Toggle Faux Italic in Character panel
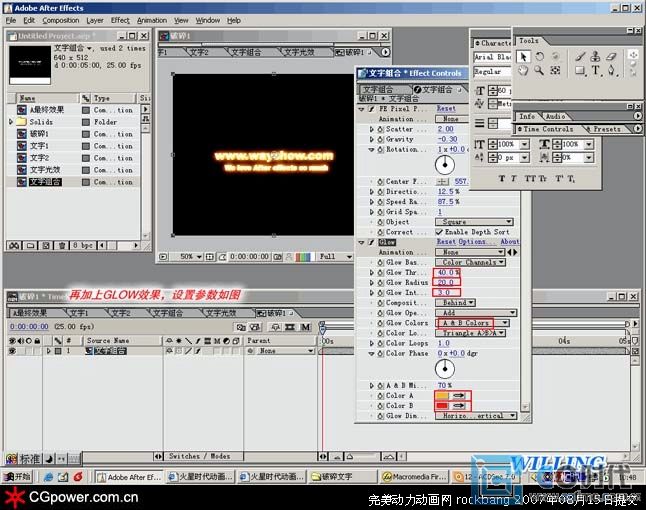The image size is (646, 510). tap(514, 179)
